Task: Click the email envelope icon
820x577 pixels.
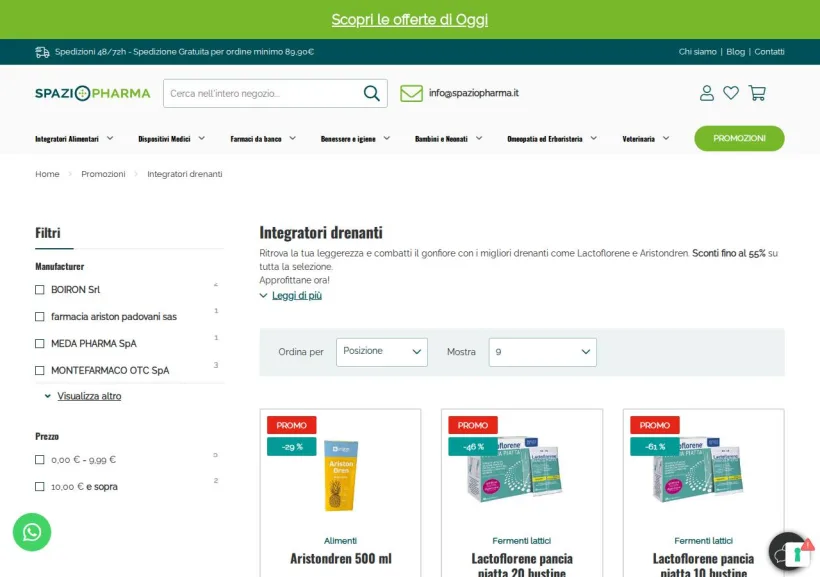Action: [x=411, y=93]
